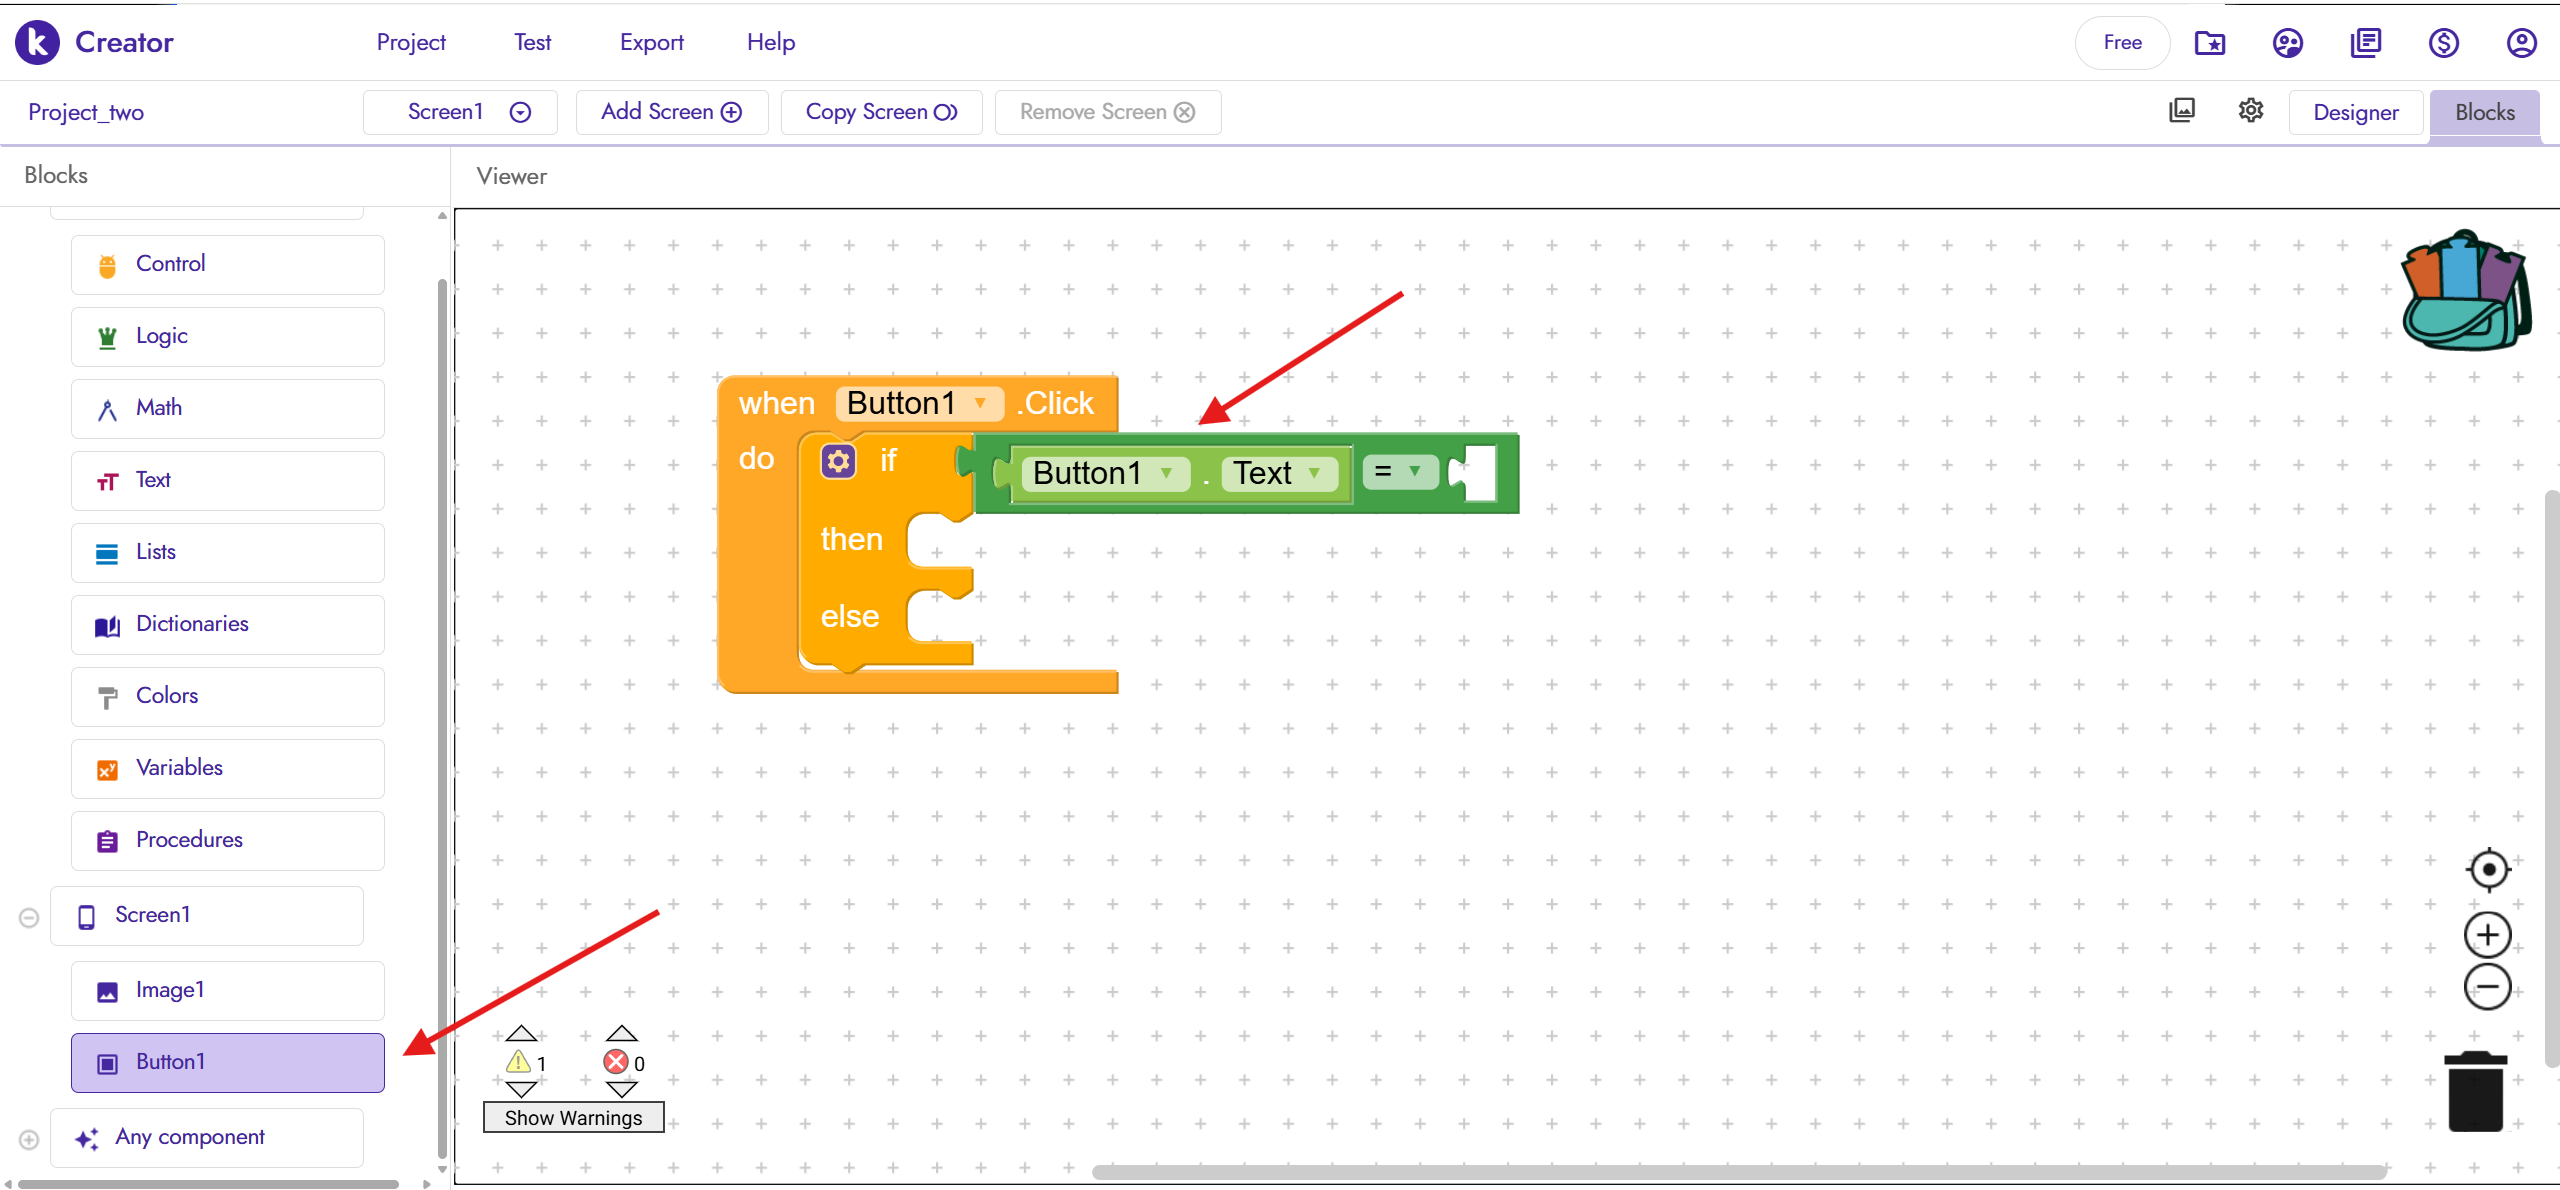Toggle Show Warnings button
This screenshot has height=1190, width=2560.
[x=573, y=1117]
